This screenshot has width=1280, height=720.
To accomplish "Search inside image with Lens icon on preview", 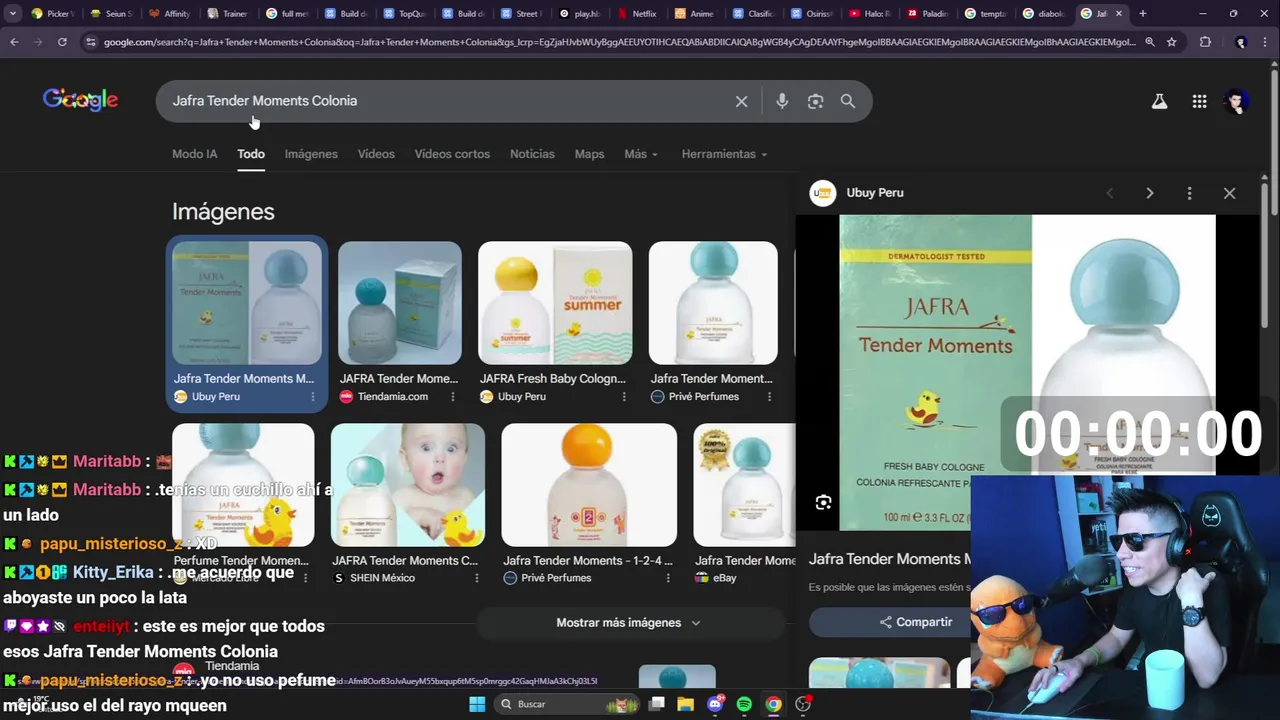I will pyautogui.click(x=823, y=503).
